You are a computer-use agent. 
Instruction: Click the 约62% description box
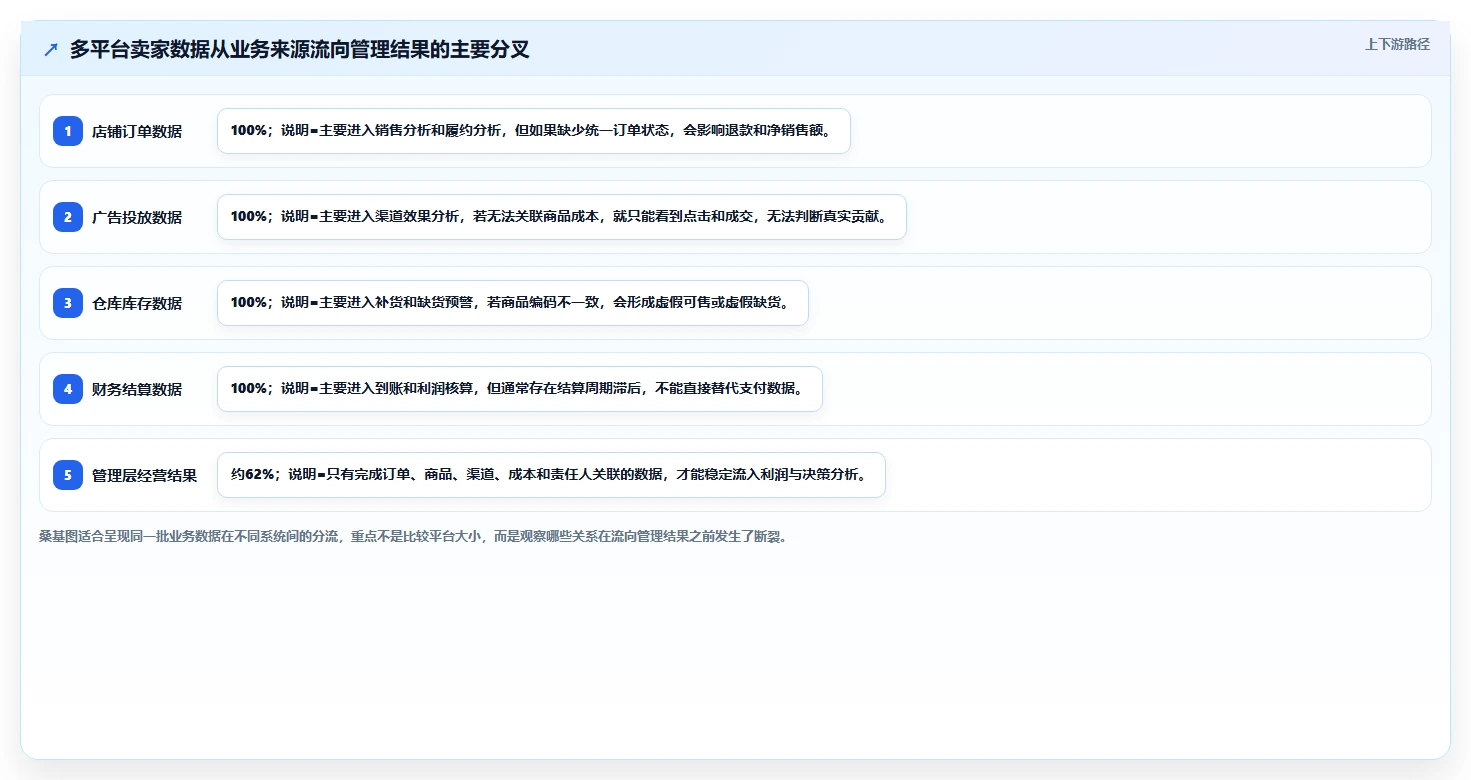click(x=551, y=475)
